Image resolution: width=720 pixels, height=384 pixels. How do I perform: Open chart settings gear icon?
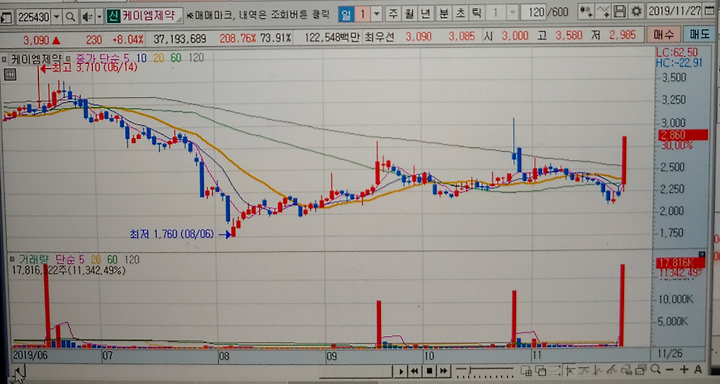(636, 11)
